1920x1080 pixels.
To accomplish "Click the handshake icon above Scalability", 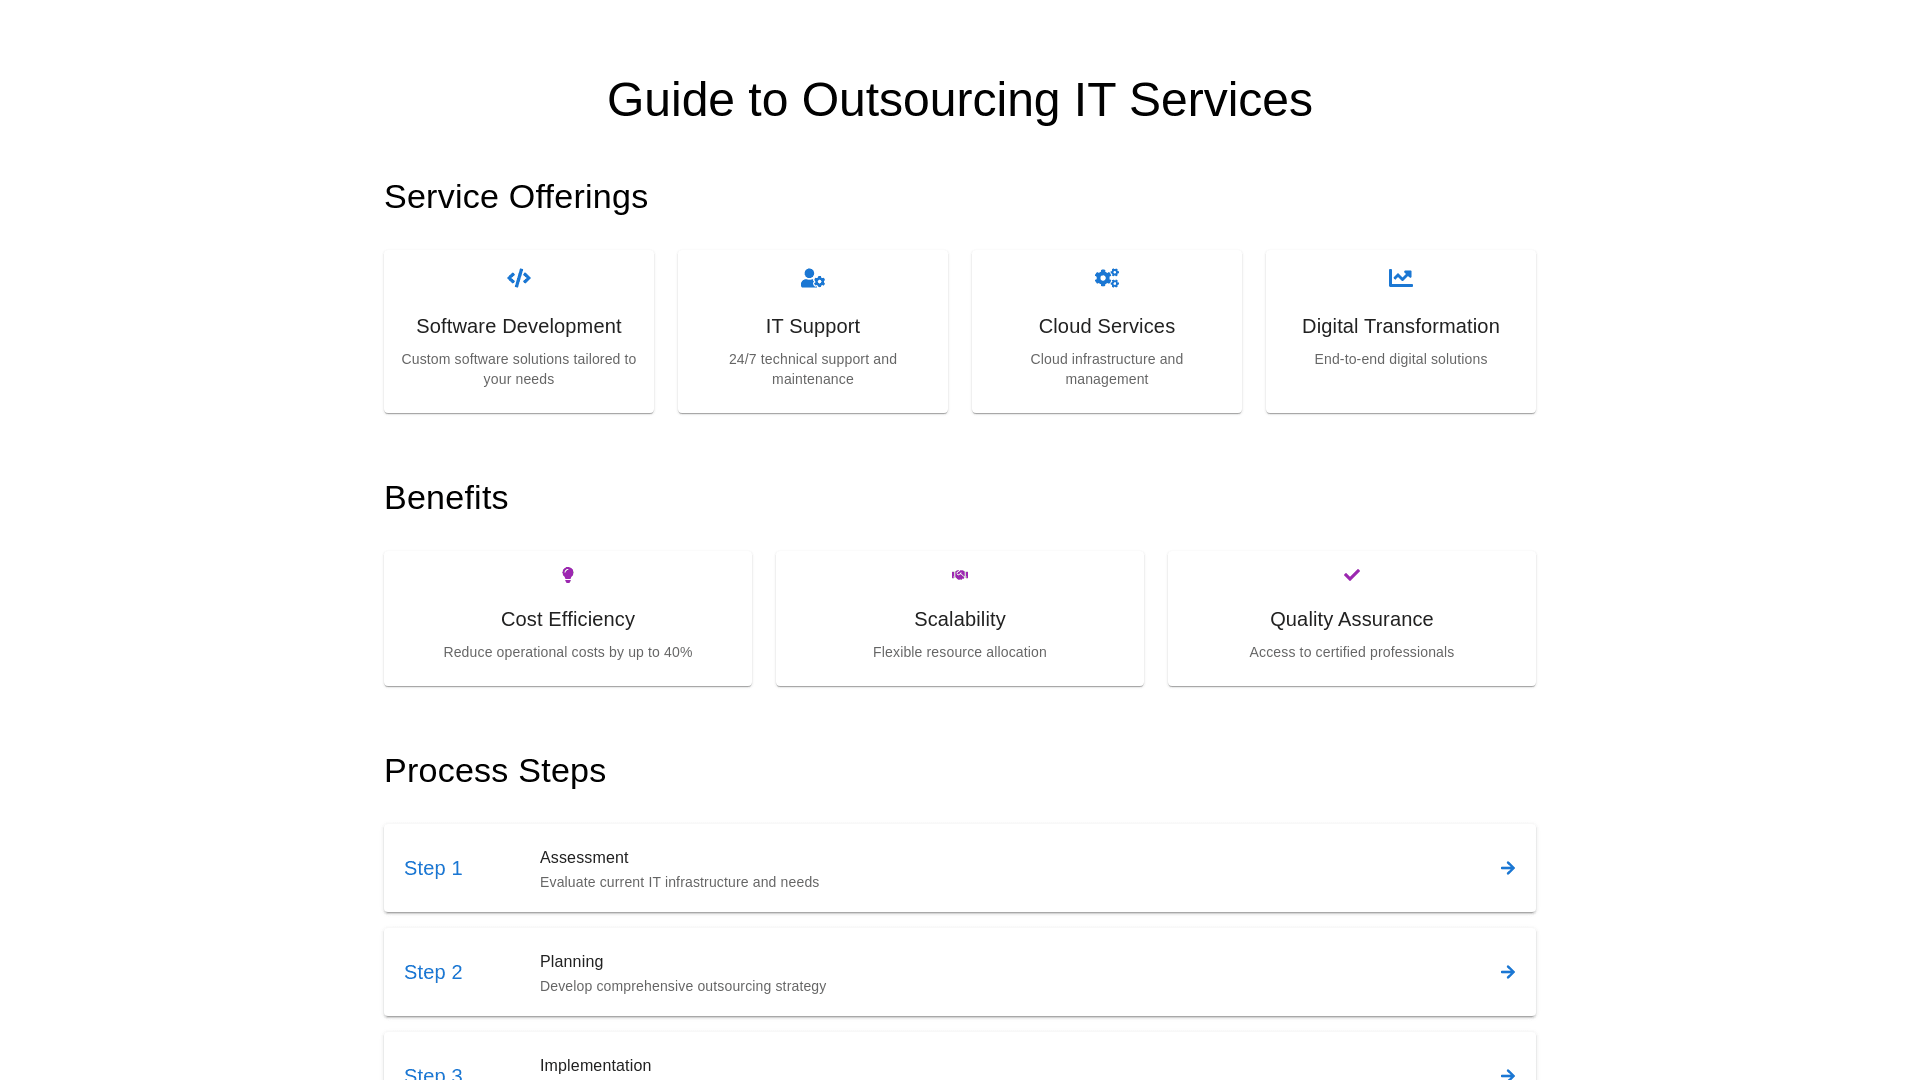I will tap(960, 575).
